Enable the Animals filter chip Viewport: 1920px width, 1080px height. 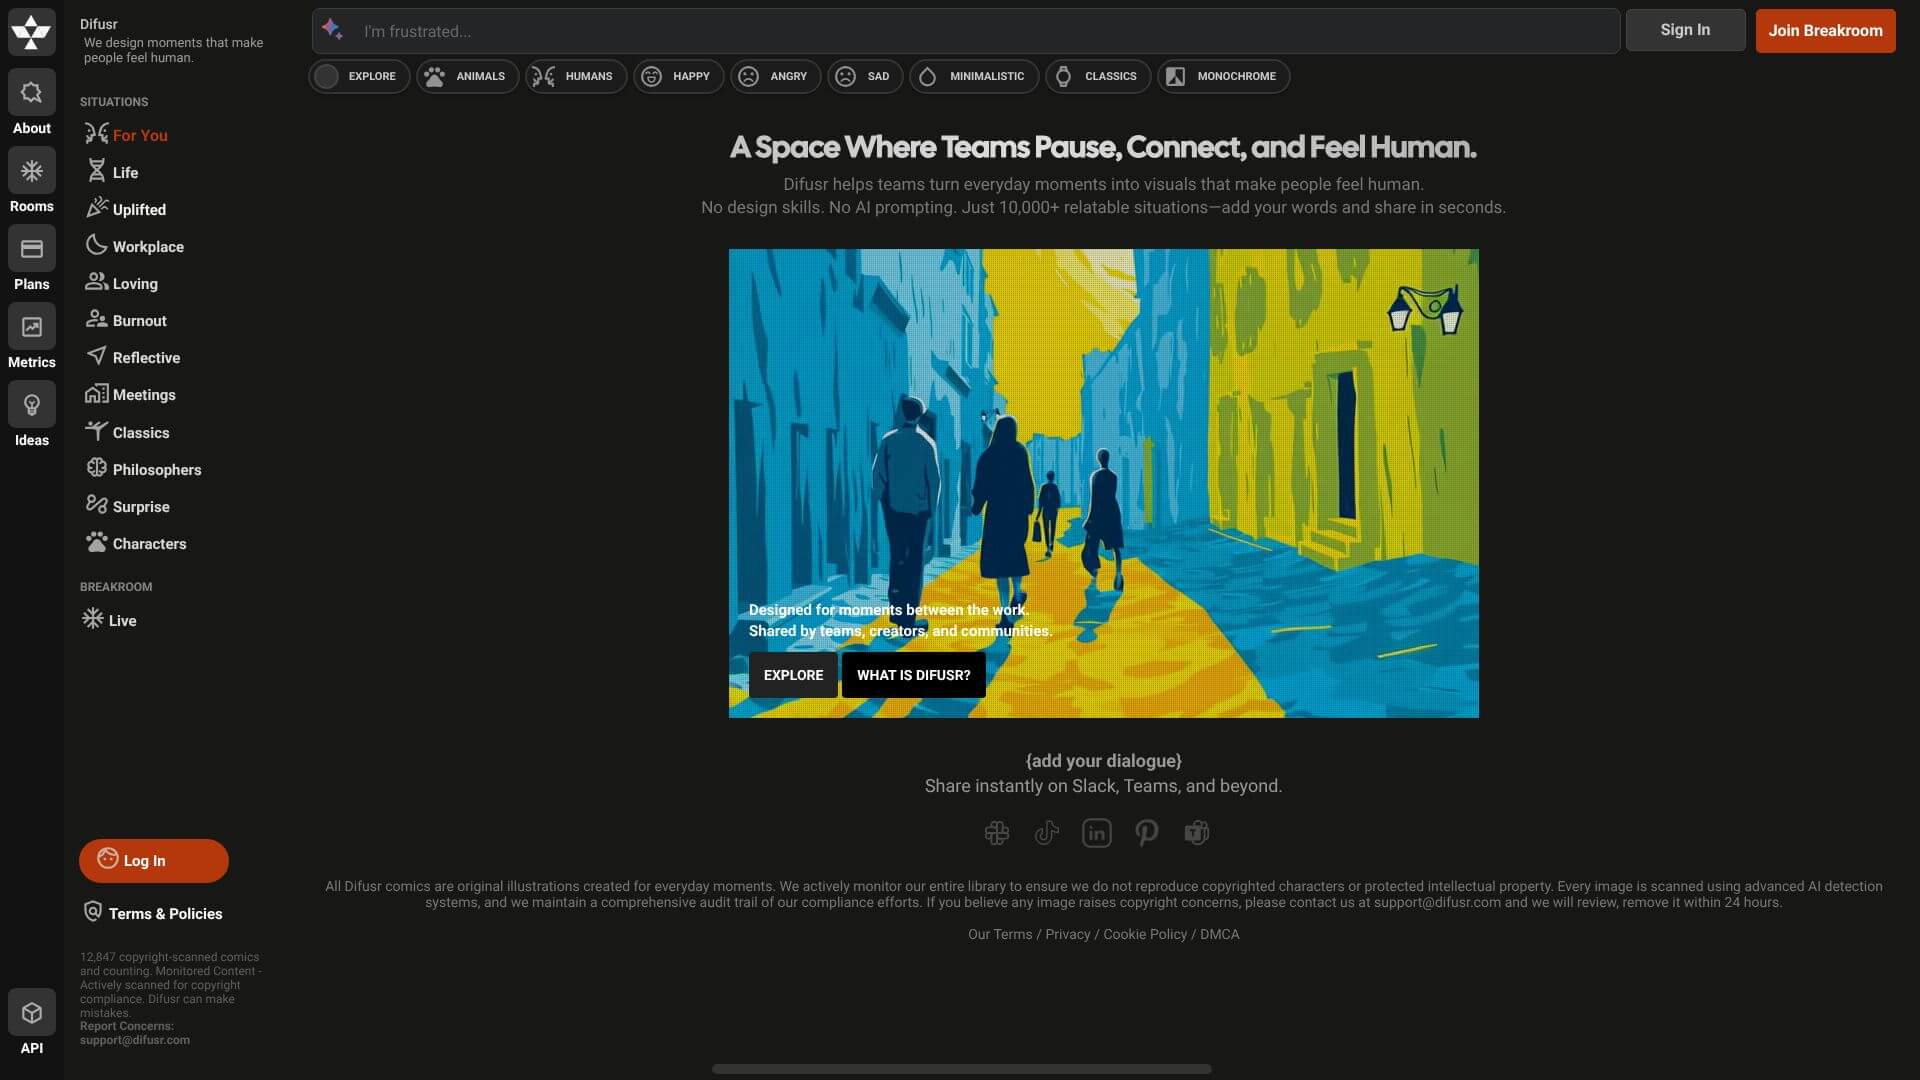[466, 76]
